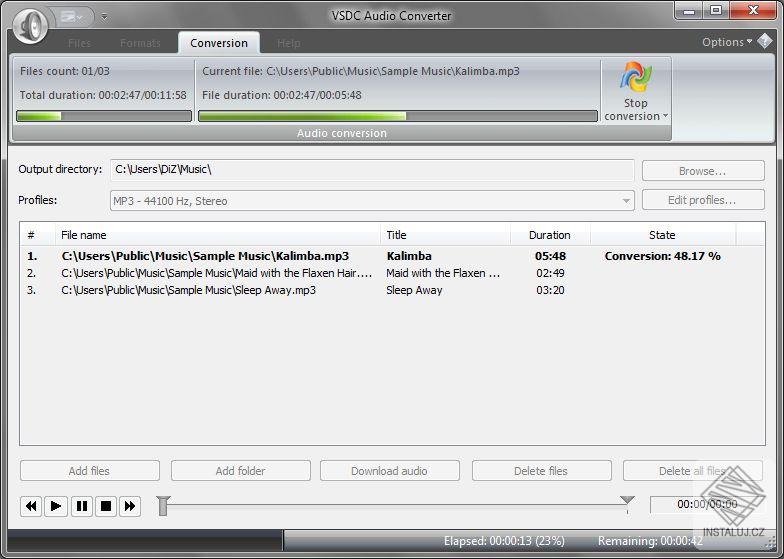Screen dimensions: 784x559
Task: Click the file duration progress bar
Action: [398, 116]
